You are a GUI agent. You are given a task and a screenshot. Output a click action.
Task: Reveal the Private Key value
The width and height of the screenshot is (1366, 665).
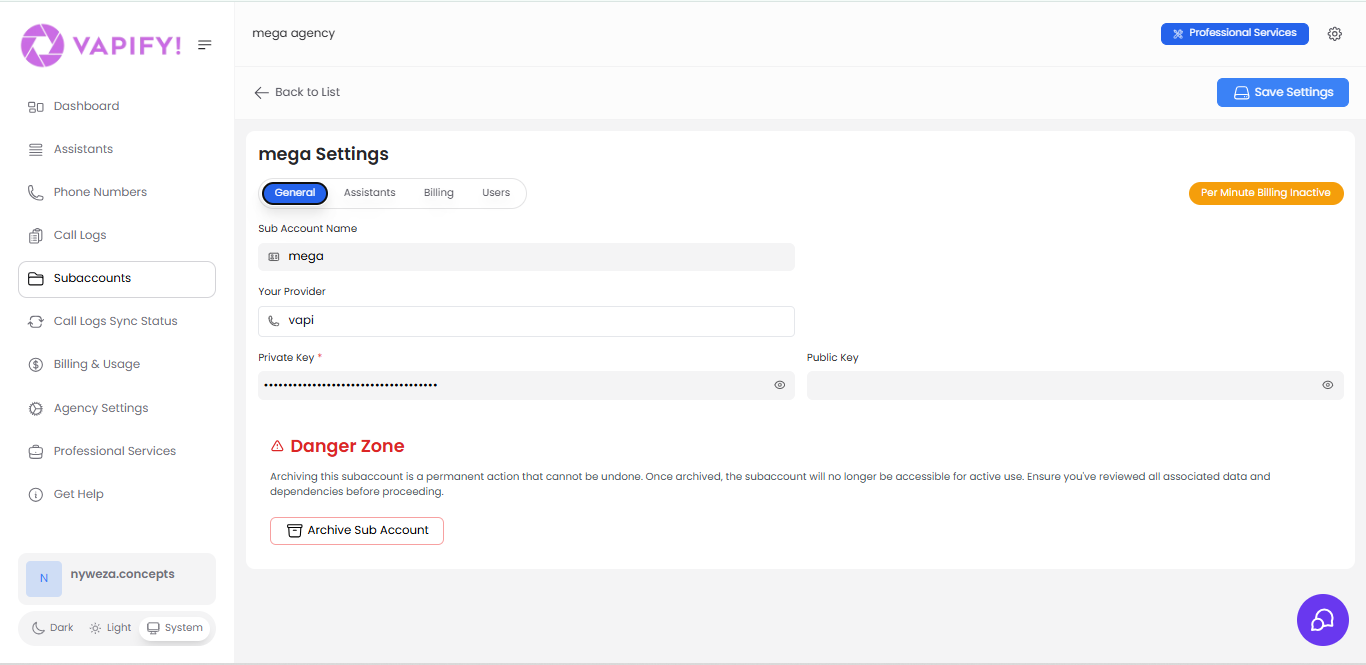pos(779,384)
